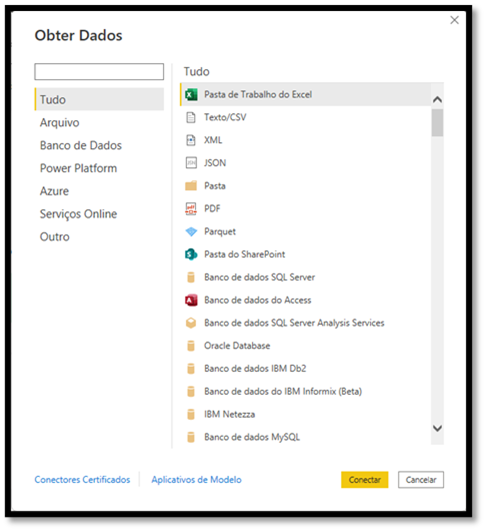The height and width of the screenshot is (530, 485).
Task: Click the scrollbar up arrow
Action: pos(437,99)
